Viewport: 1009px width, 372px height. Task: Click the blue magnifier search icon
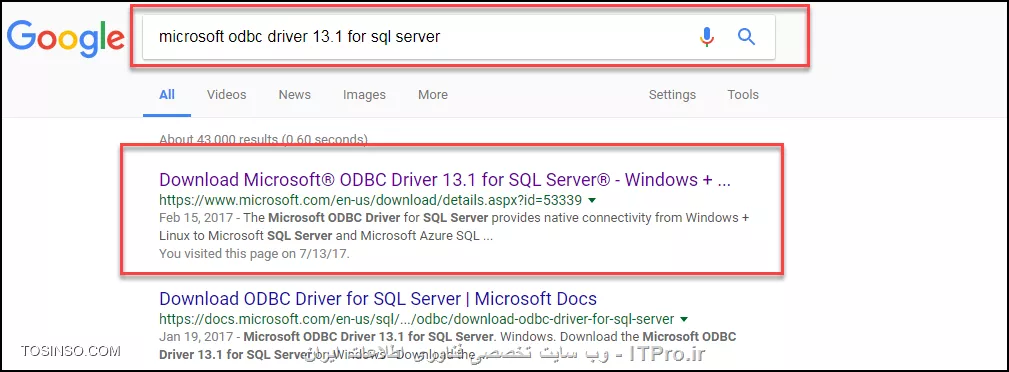click(746, 37)
